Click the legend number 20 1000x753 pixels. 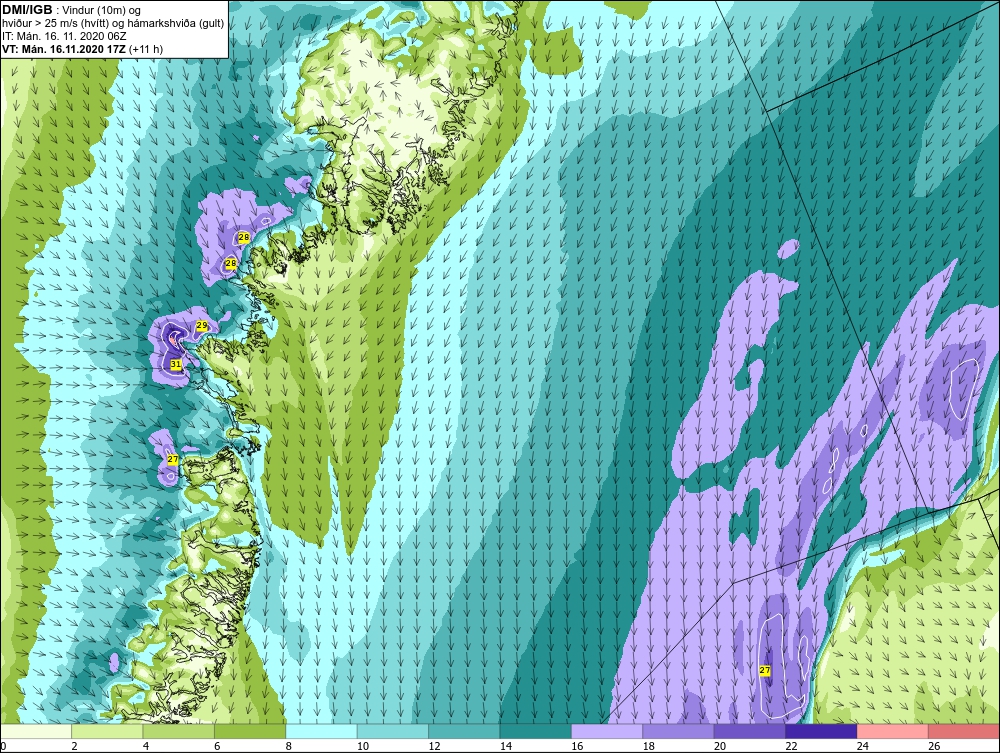(x=720, y=746)
